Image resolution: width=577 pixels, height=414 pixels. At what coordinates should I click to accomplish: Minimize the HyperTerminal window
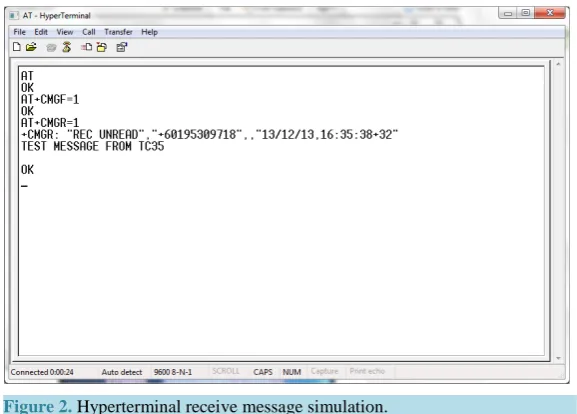click(x=508, y=13)
